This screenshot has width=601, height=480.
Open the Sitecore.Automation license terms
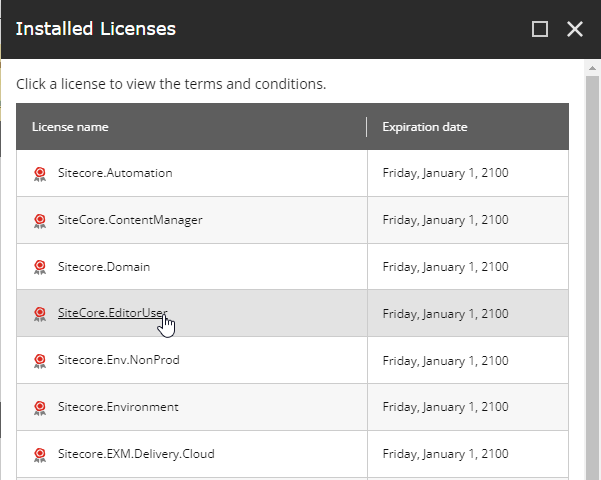point(115,173)
